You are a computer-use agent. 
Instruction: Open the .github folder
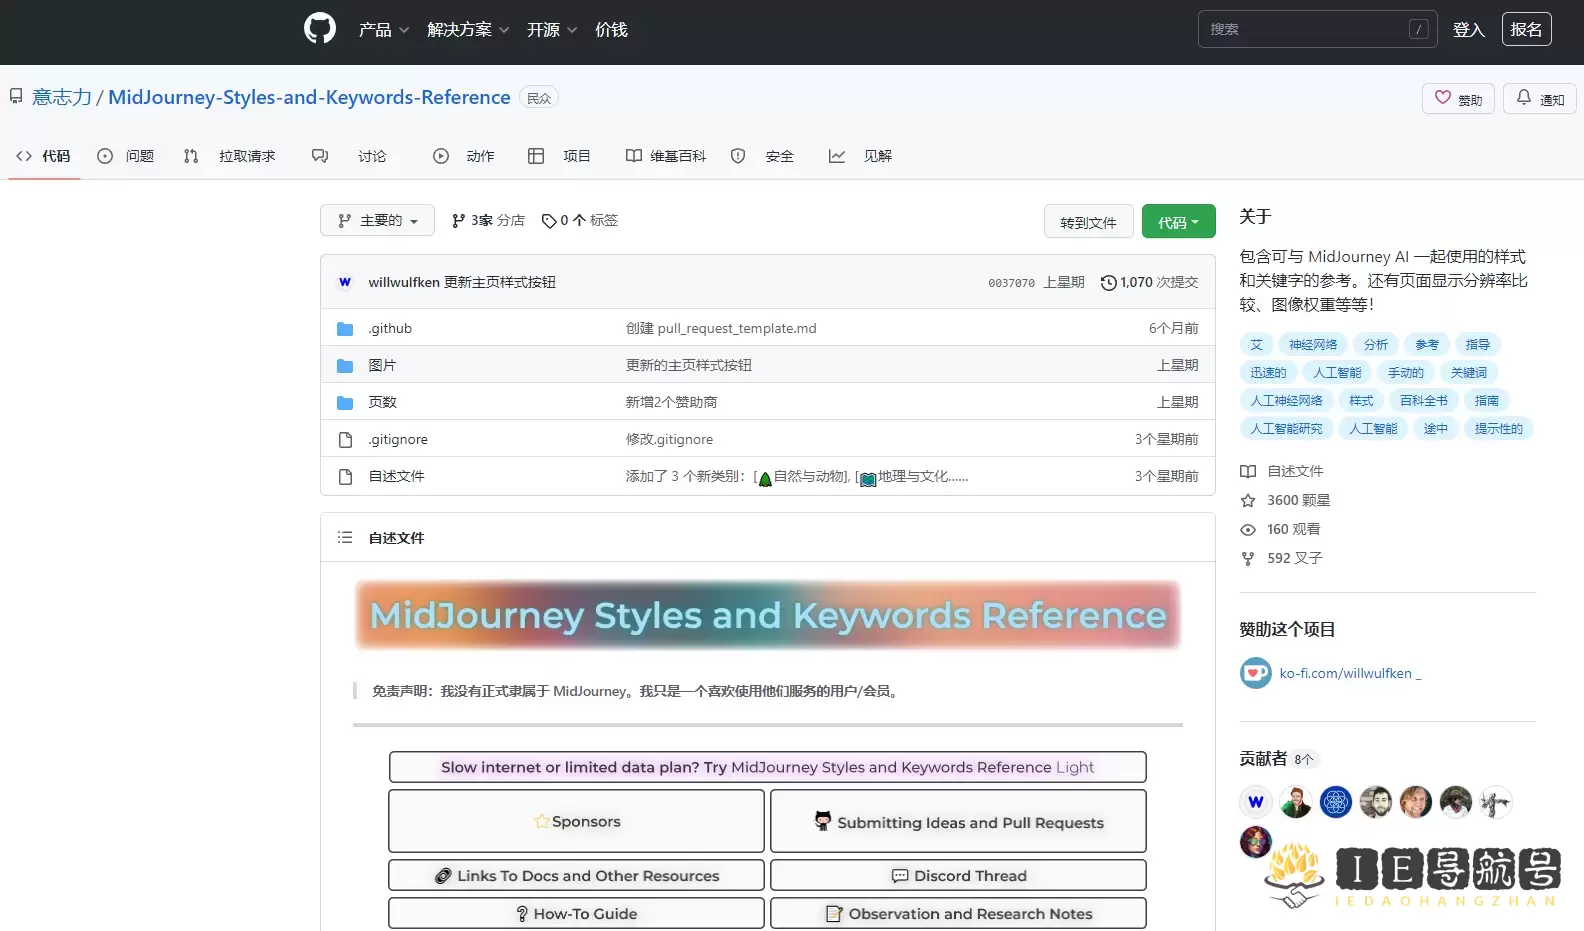390,328
